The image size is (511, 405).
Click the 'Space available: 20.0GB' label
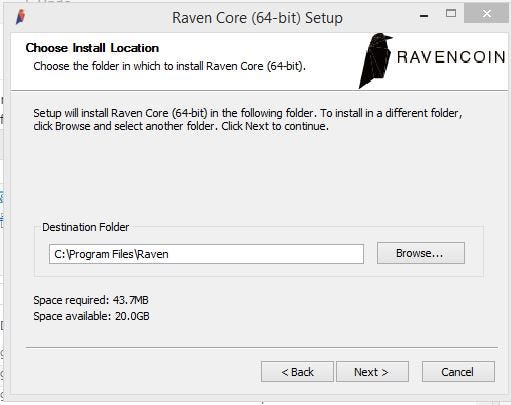91,316
